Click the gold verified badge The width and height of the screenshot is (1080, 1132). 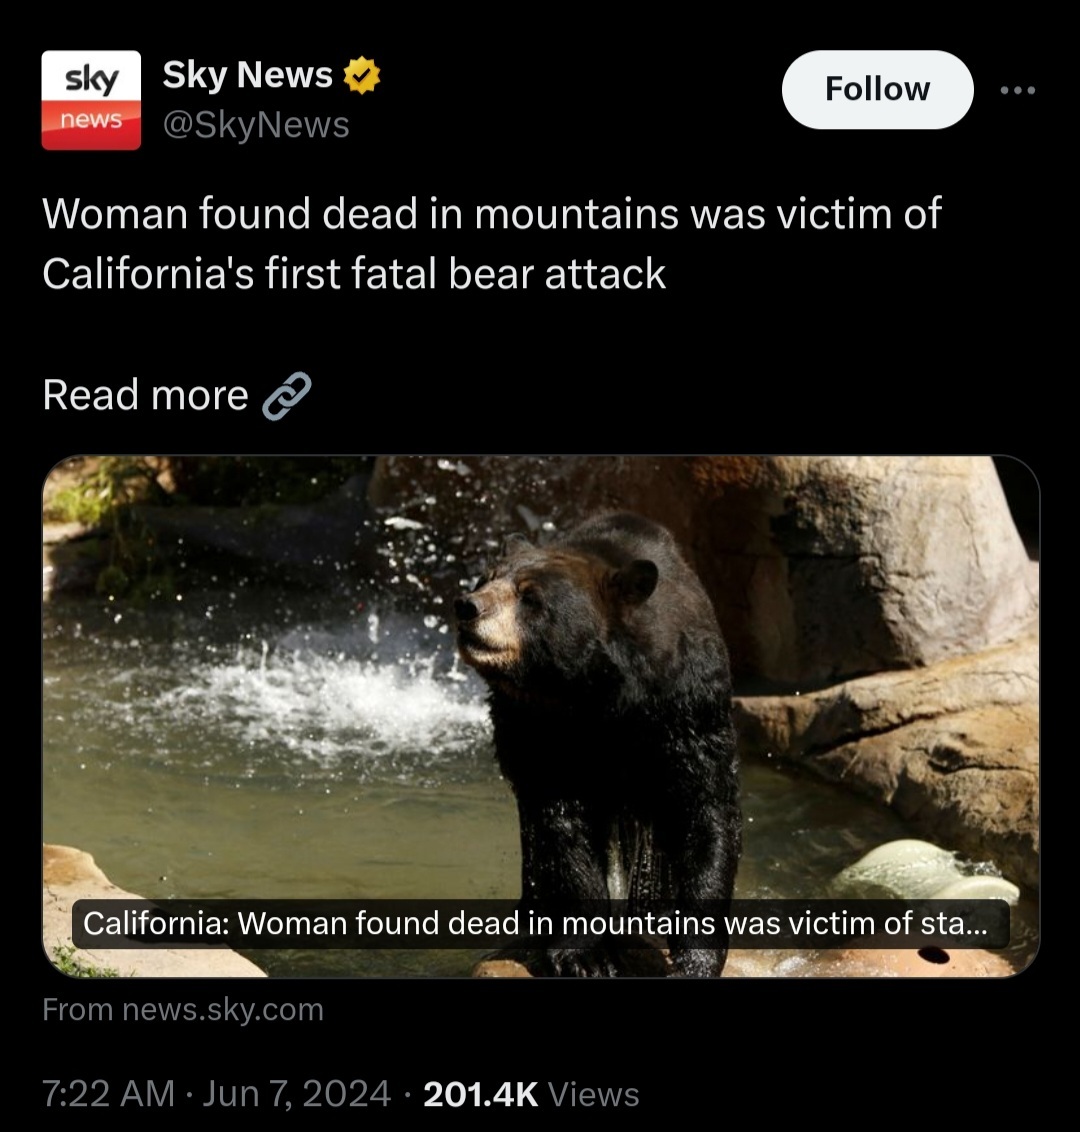point(361,75)
